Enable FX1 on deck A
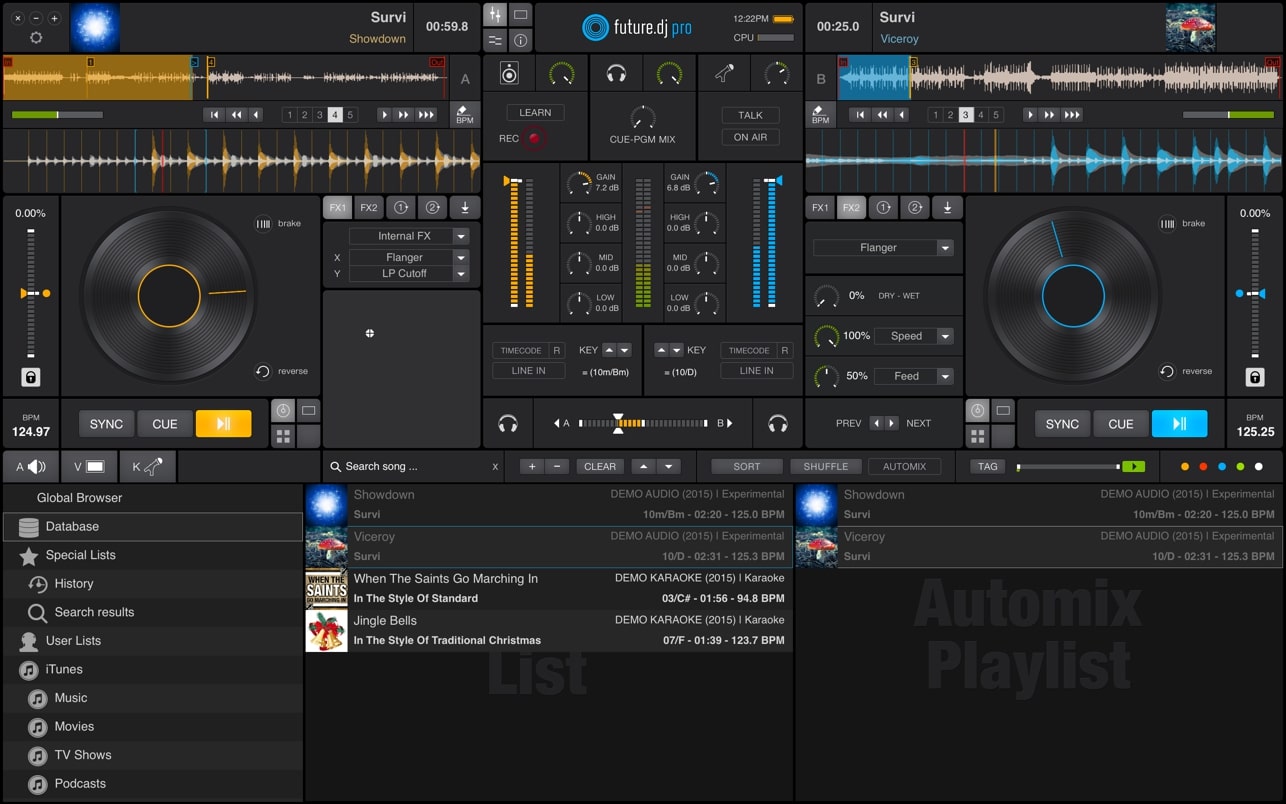The image size is (1286, 804). (337, 207)
